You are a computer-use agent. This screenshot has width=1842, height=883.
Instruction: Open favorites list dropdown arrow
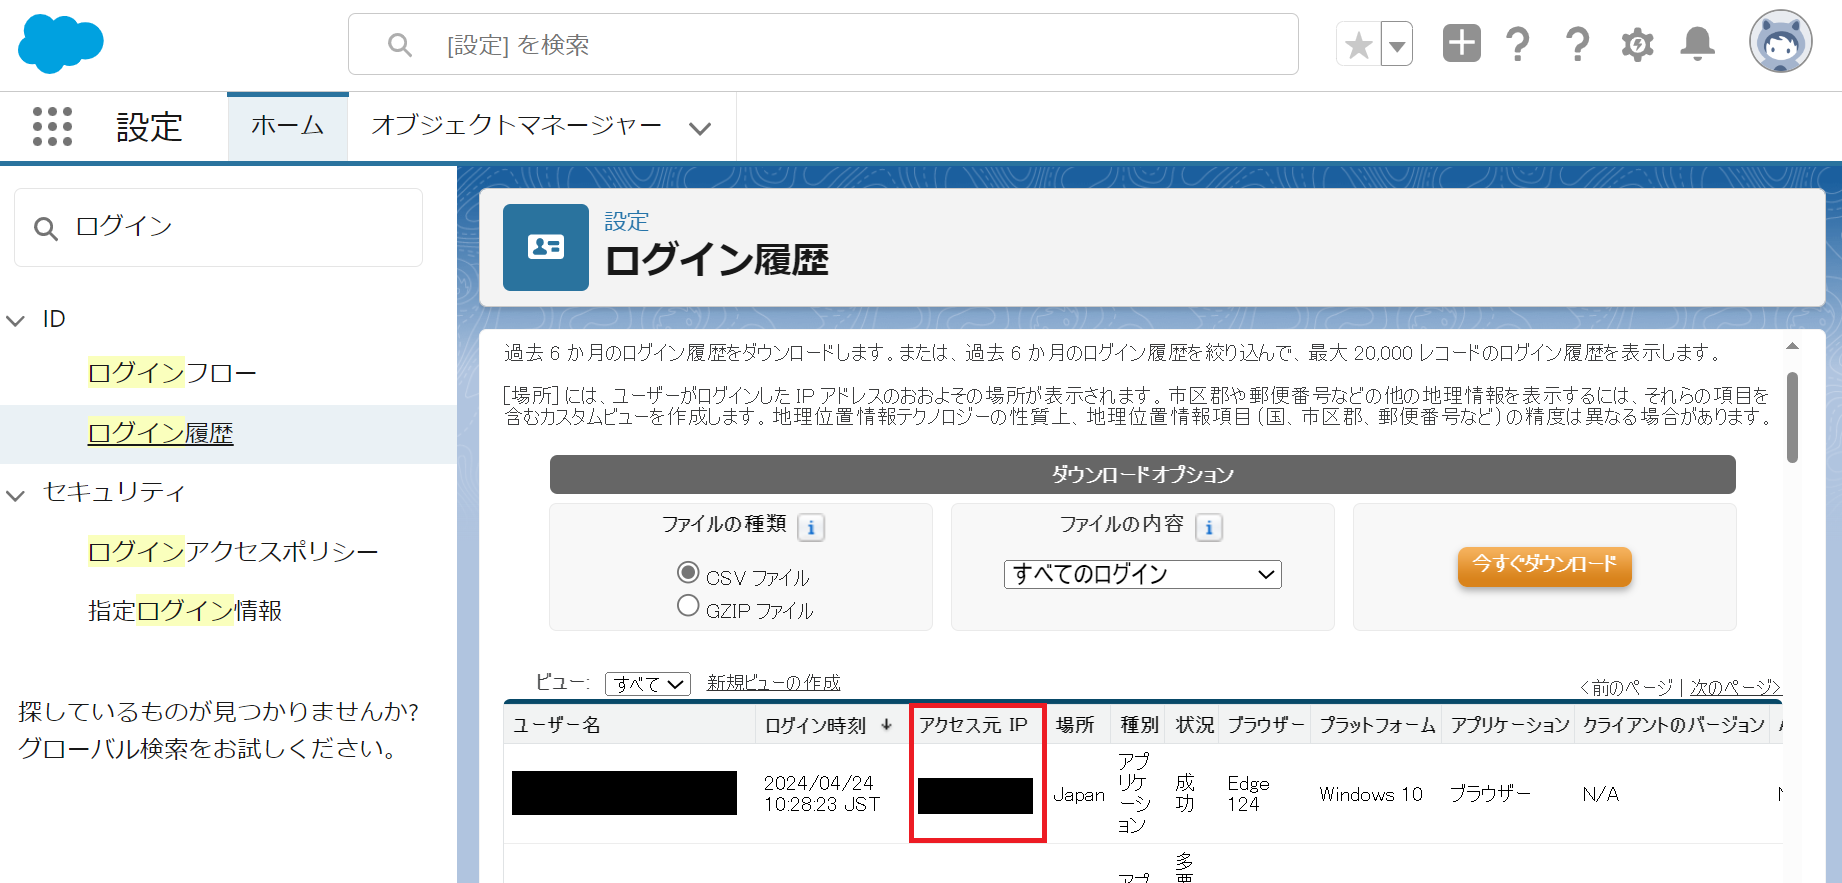point(1397,45)
